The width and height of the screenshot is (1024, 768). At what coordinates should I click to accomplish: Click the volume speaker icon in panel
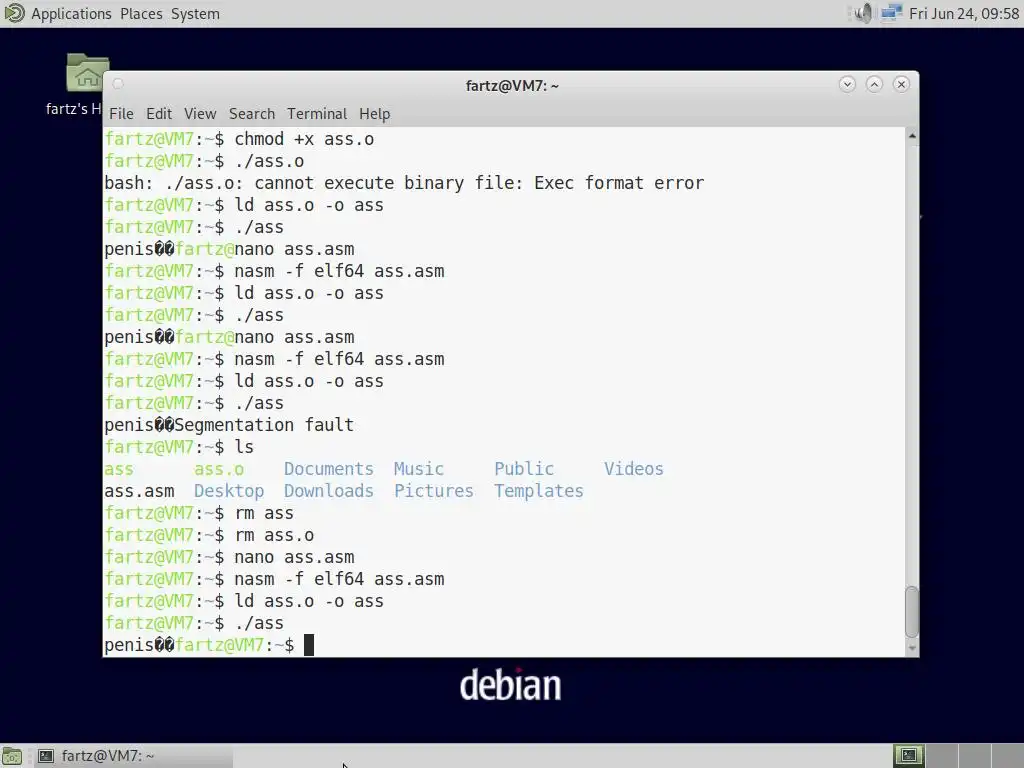point(863,13)
